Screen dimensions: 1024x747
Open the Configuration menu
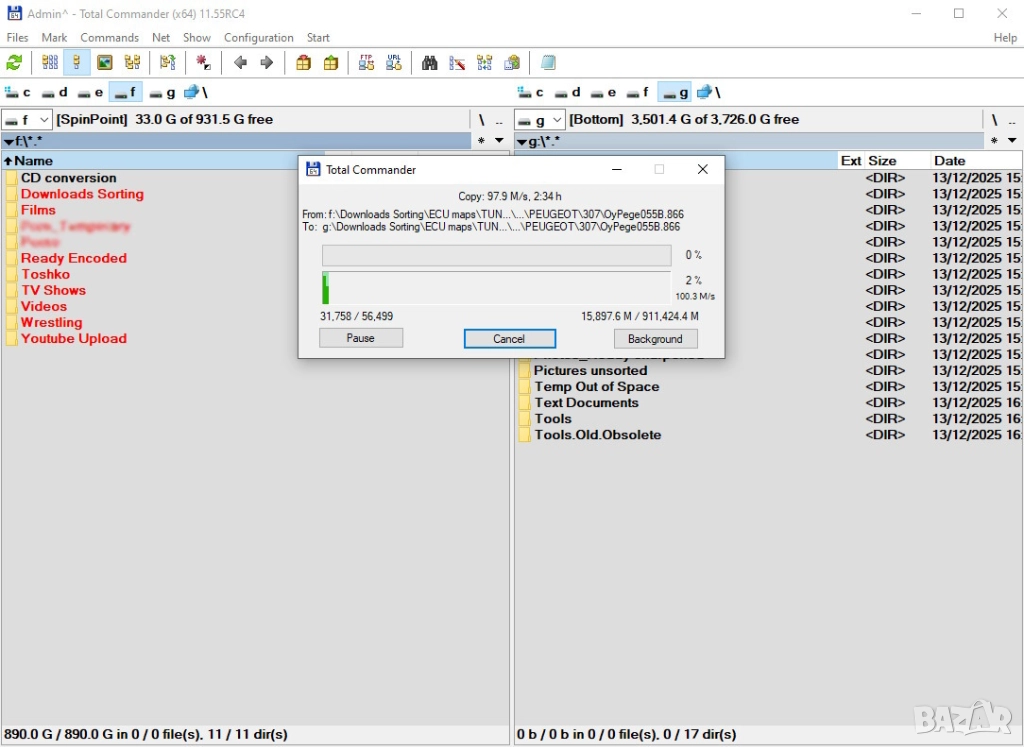click(x=258, y=38)
